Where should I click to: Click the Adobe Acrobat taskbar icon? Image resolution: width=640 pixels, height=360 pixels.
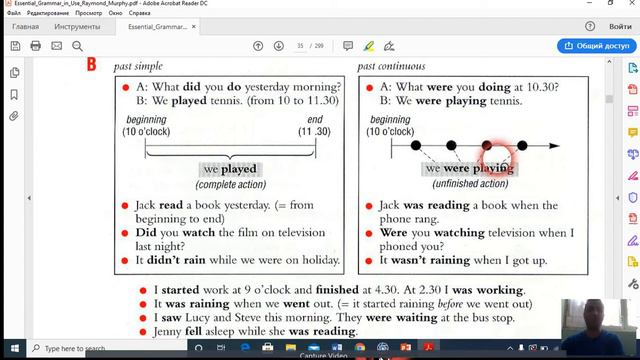(428, 348)
